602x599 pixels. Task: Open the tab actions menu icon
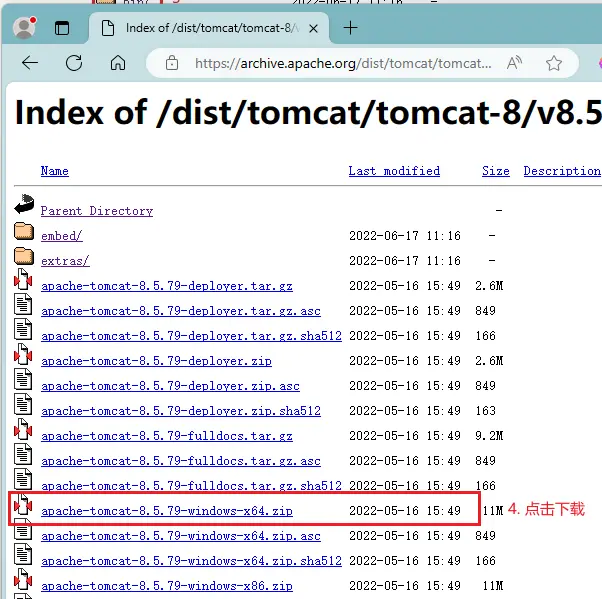[x=62, y=28]
